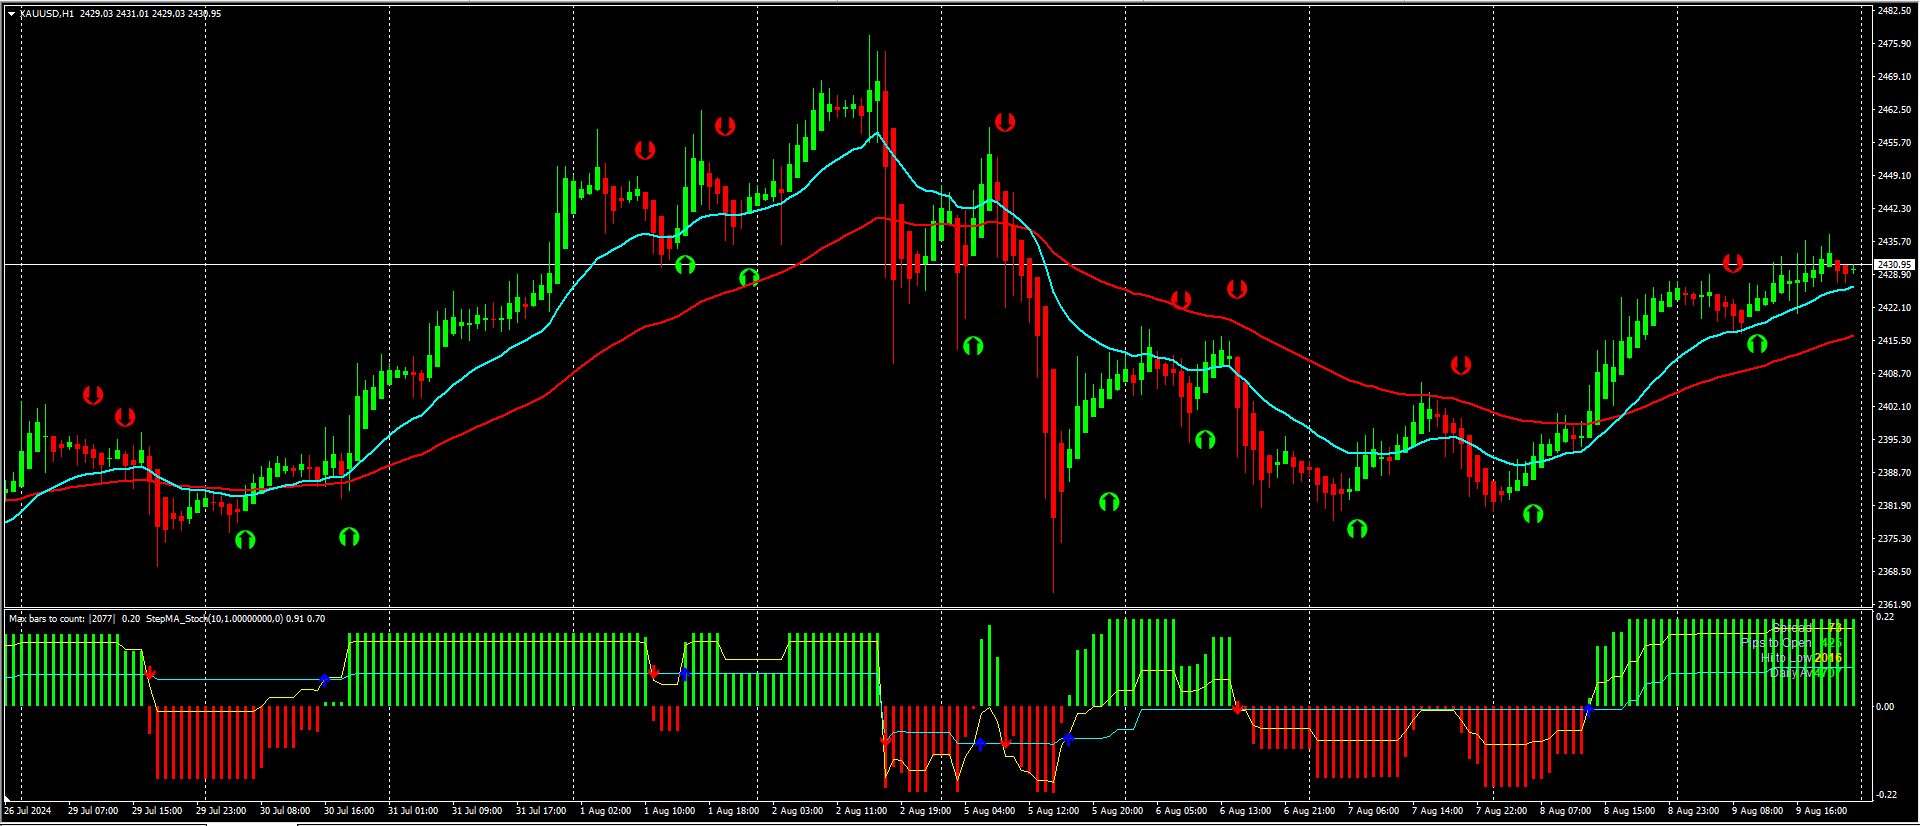Select the green buy arrow near 1 Aug 23:00

(x=749, y=277)
